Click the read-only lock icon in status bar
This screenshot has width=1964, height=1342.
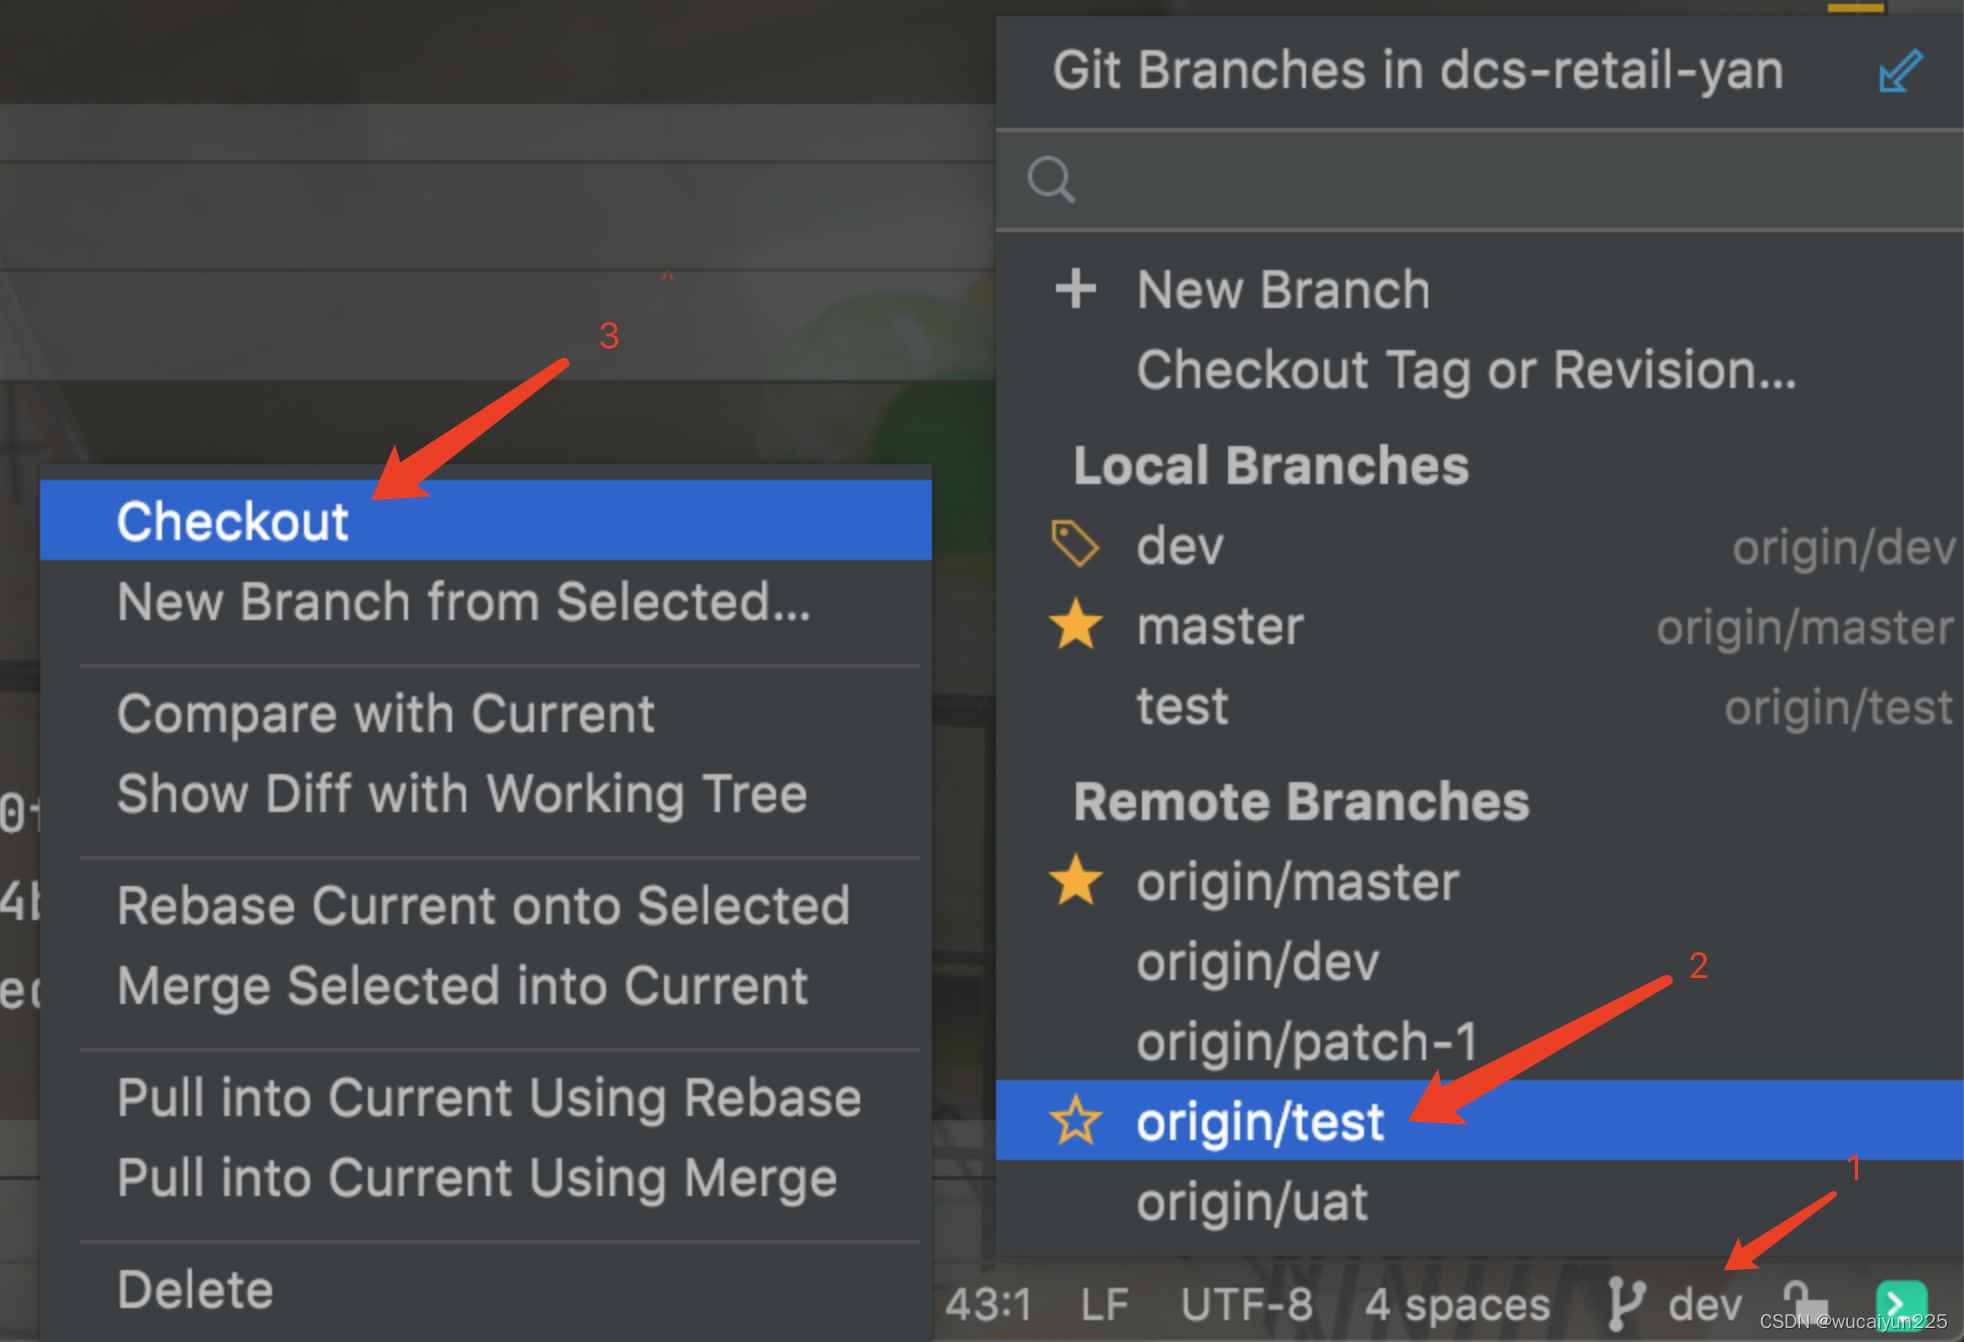[1805, 1304]
